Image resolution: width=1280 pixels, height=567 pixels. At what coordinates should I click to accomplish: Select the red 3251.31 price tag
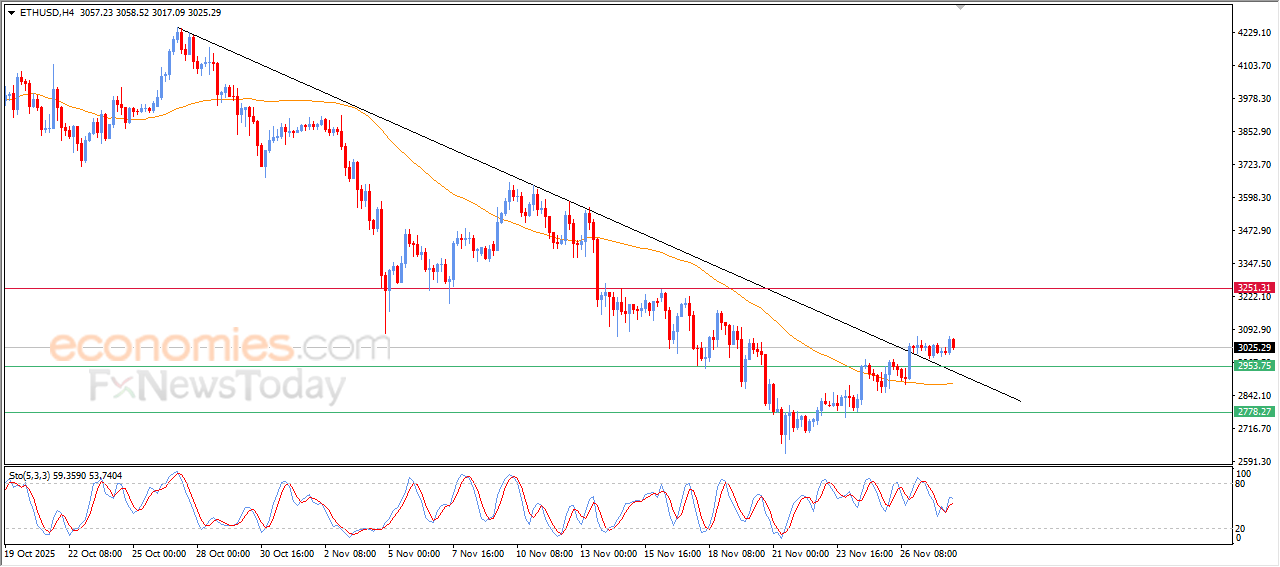click(1253, 288)
